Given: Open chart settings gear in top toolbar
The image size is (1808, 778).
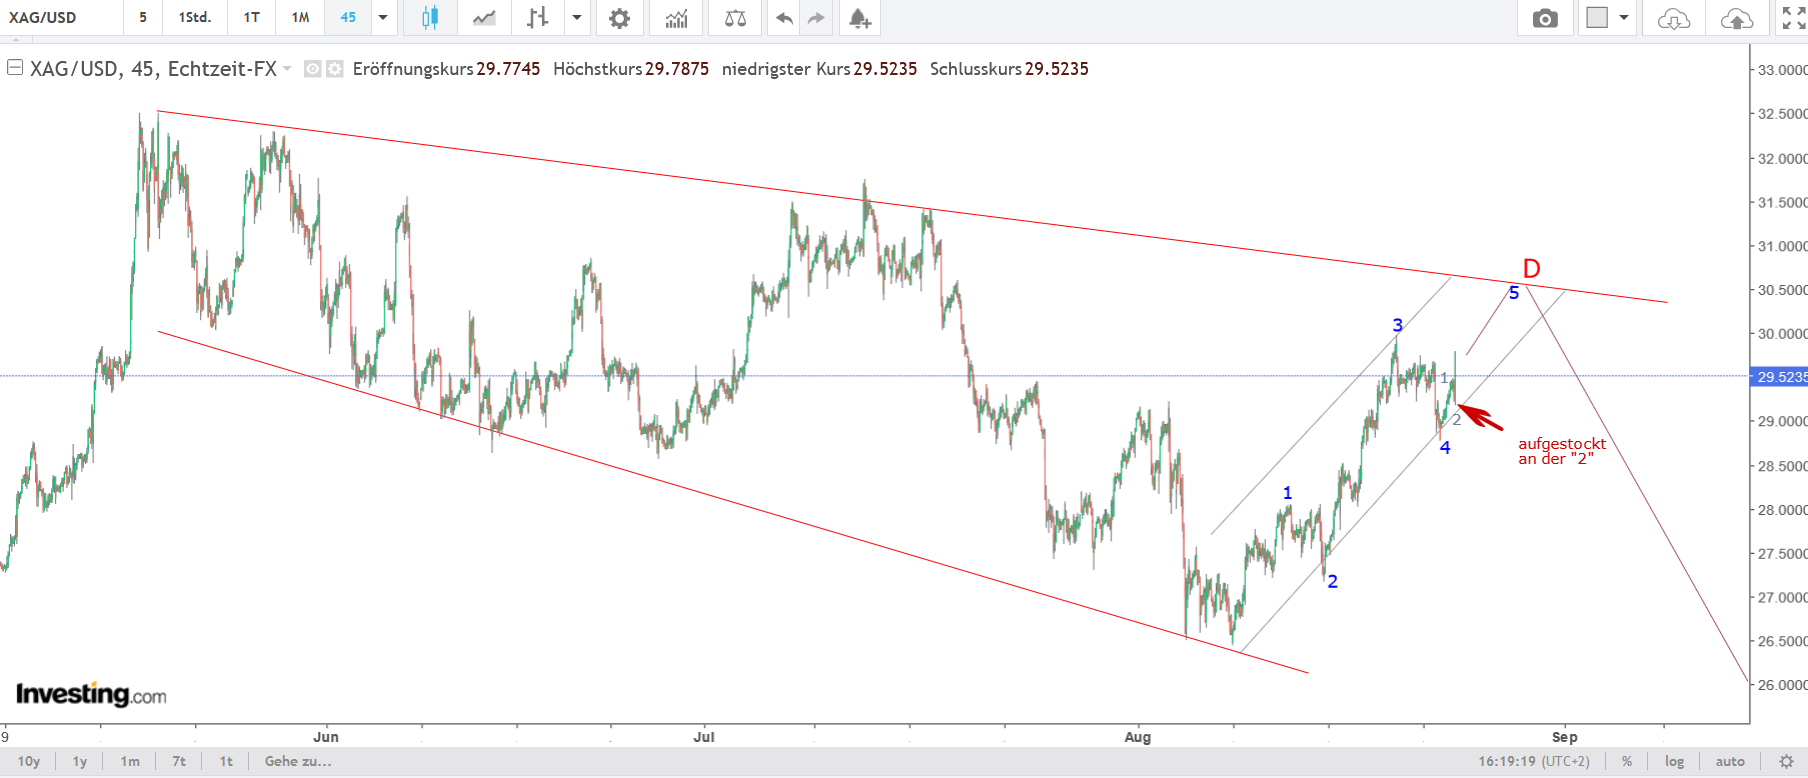Looking at the screenshot, I should point(620,18).
